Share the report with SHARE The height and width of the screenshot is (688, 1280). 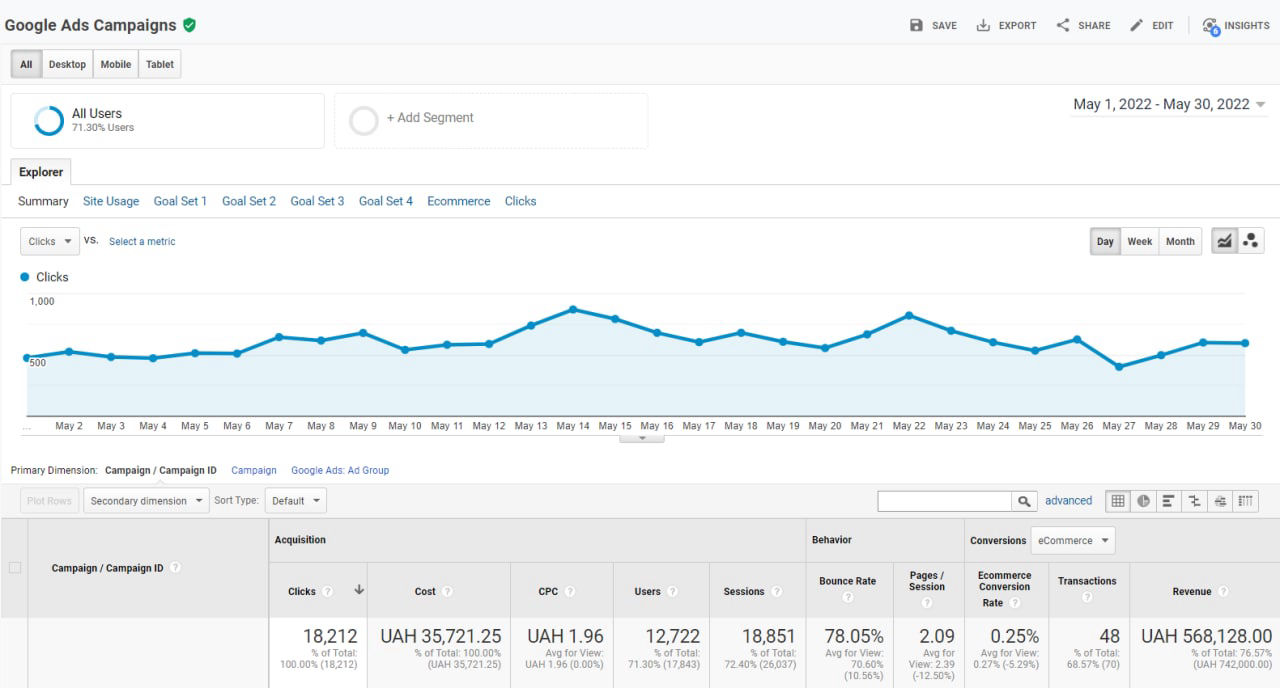tap(1083, 25)
